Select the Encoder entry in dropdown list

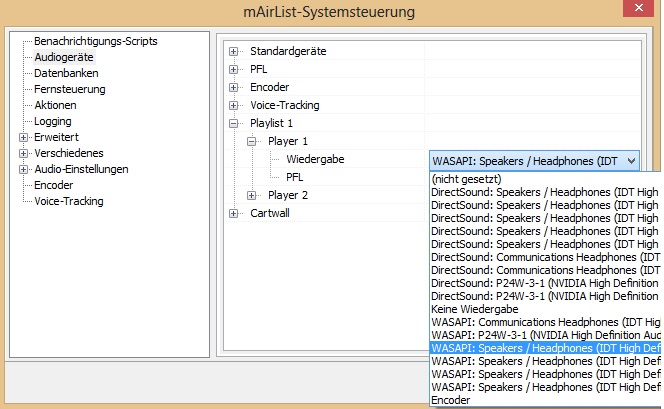pyautogui.click(x=452, y=400)
